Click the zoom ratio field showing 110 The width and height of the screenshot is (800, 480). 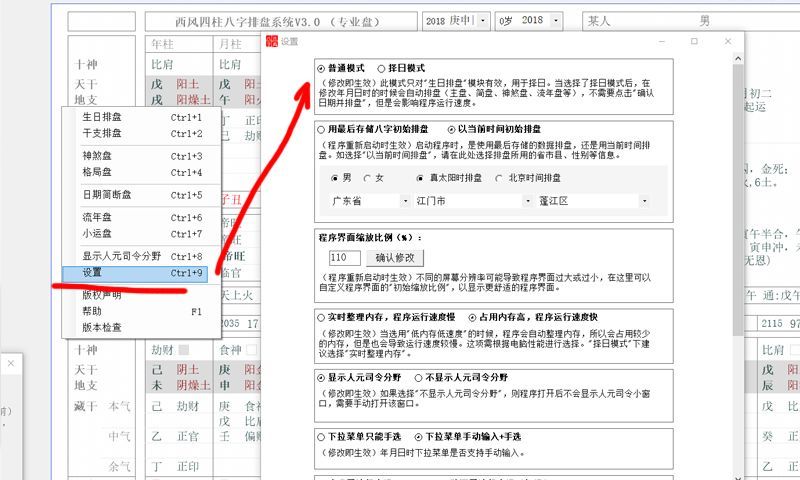point(345,258)
